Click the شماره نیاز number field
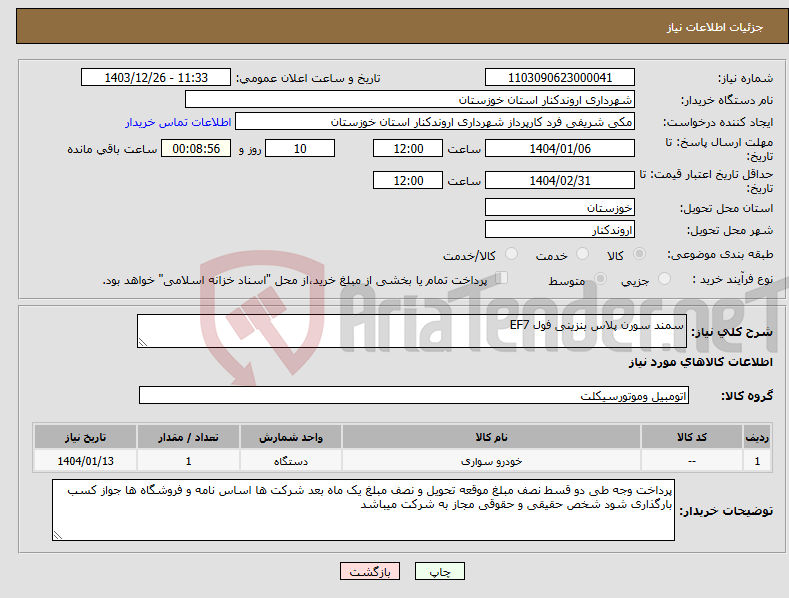Image resolution: width=789 pixels, height=598 pixels. pos(560,78)
